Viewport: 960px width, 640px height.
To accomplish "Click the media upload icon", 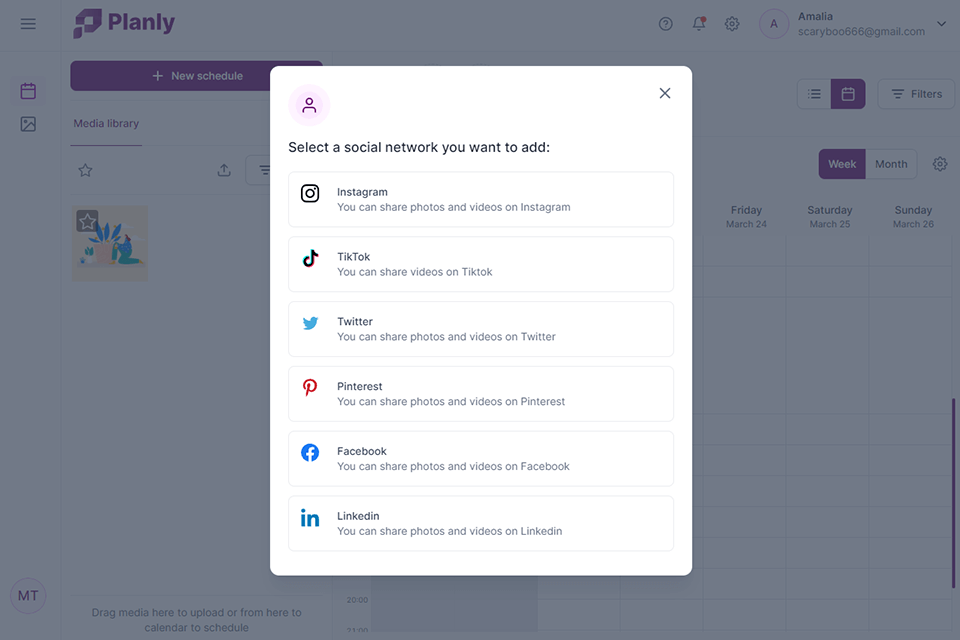I will coord(224,170).
